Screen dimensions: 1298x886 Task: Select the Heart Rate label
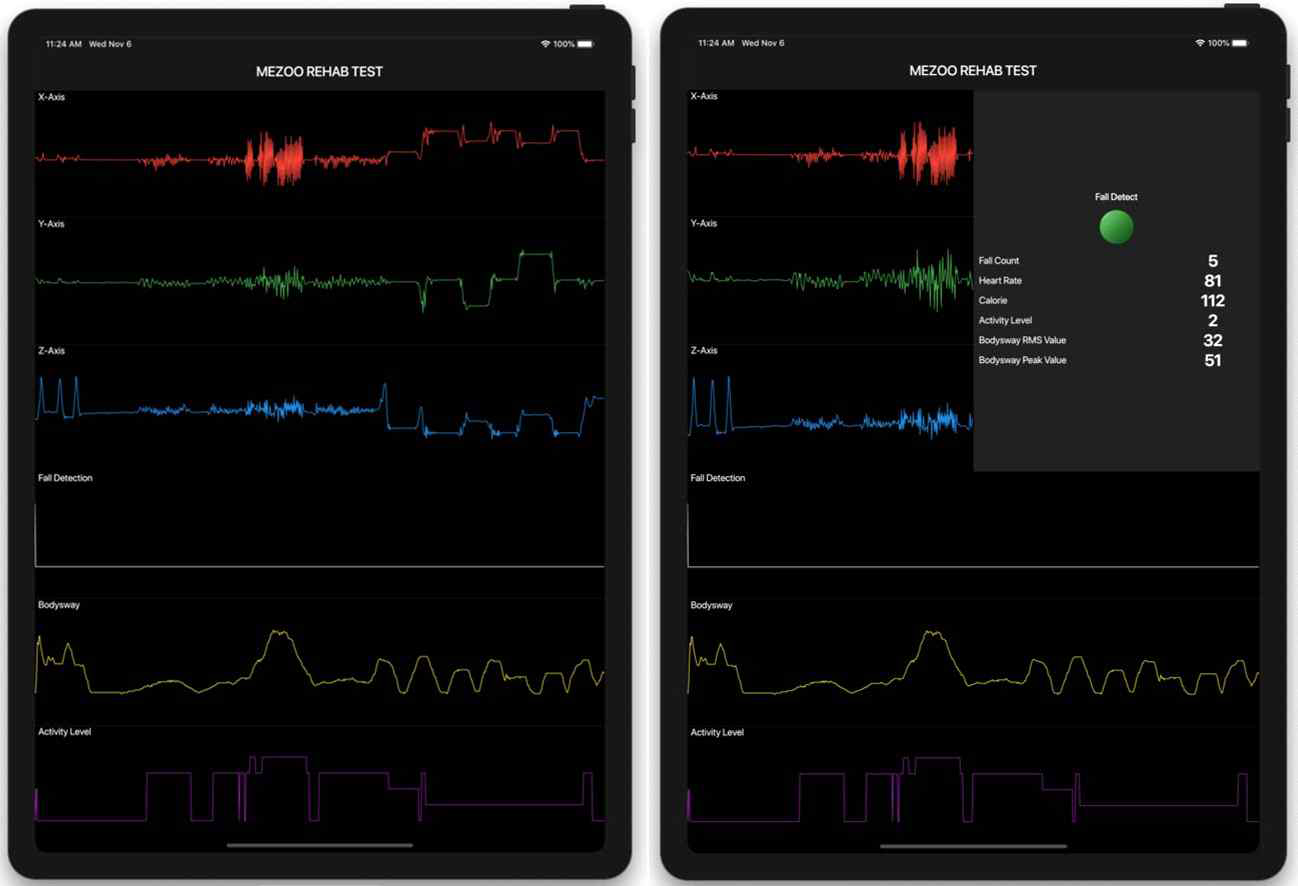pyautogui.click(x=1000, y=281)
